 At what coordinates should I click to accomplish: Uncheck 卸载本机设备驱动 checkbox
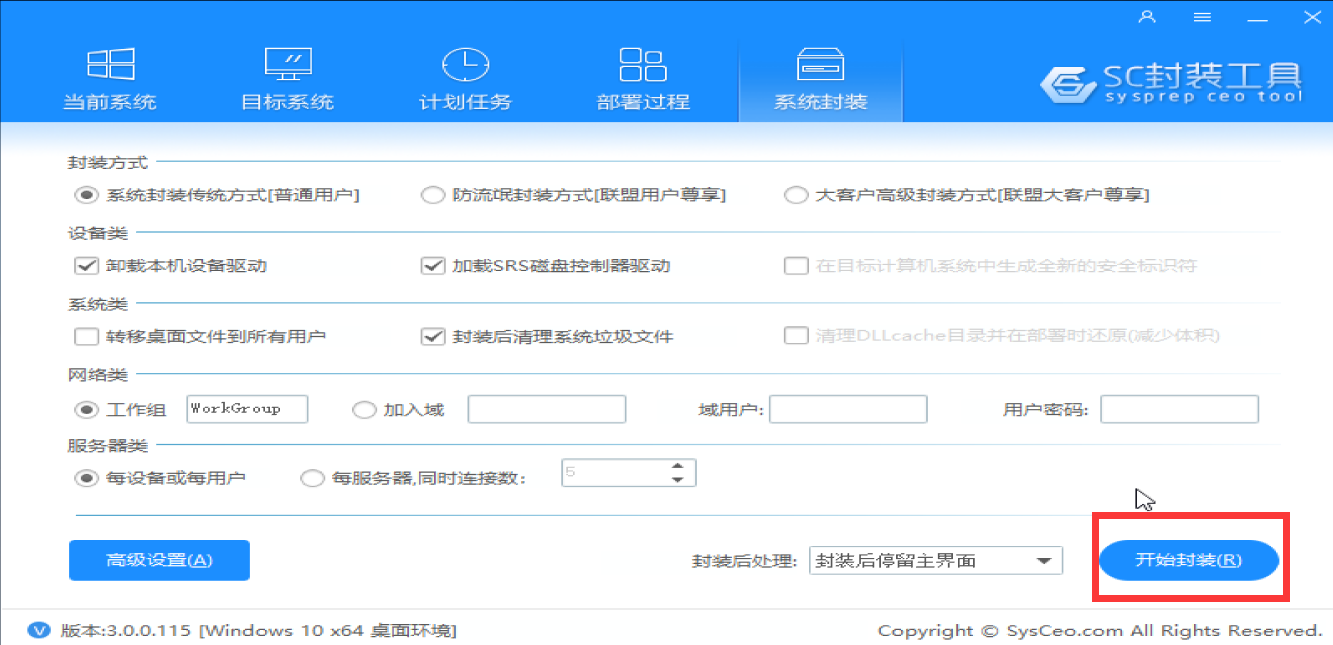click(x=85, y=266)
